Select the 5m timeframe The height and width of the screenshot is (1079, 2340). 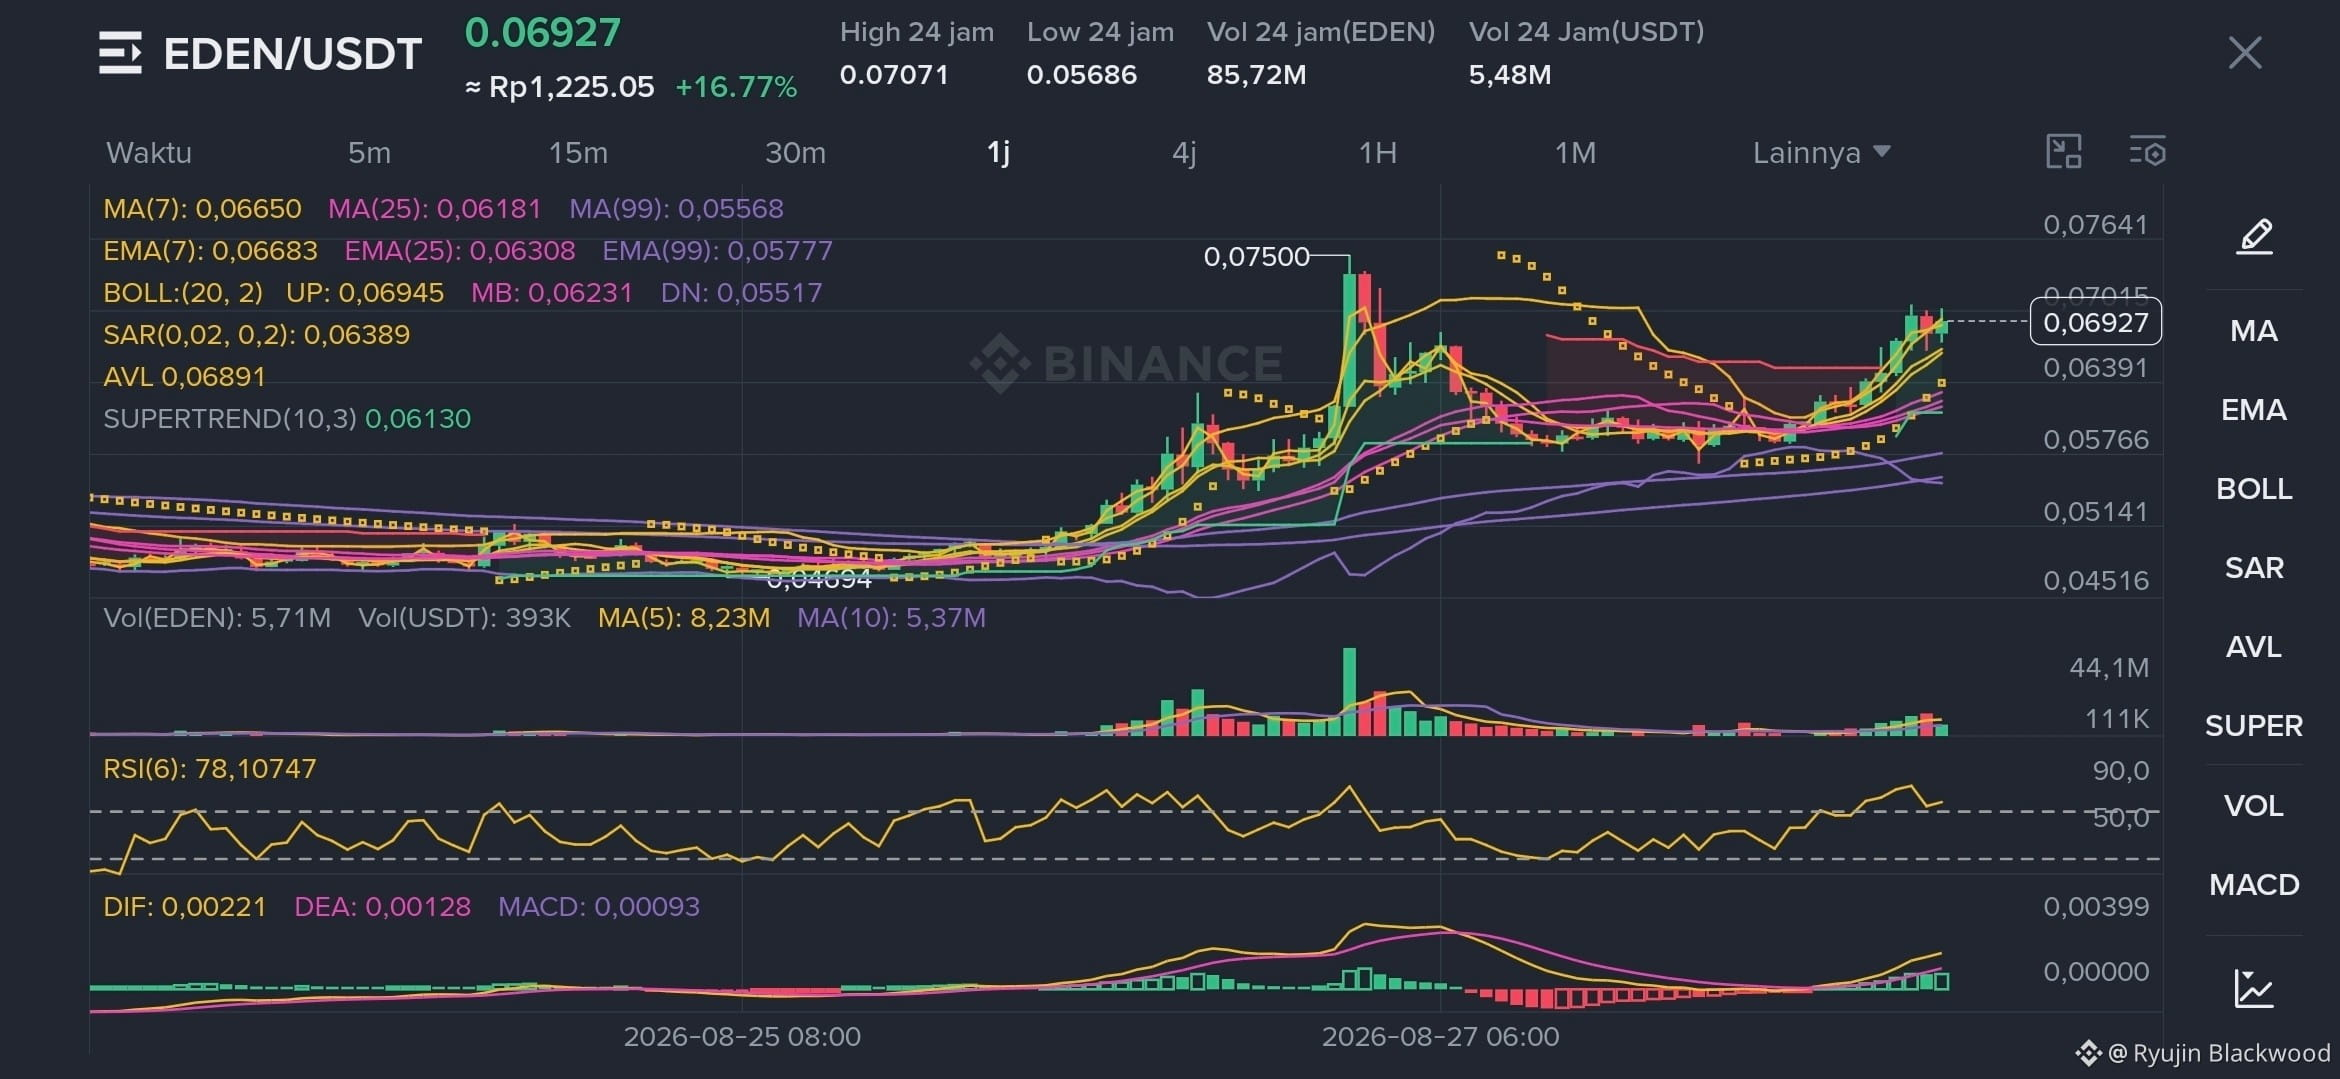(x=369, y=153)
